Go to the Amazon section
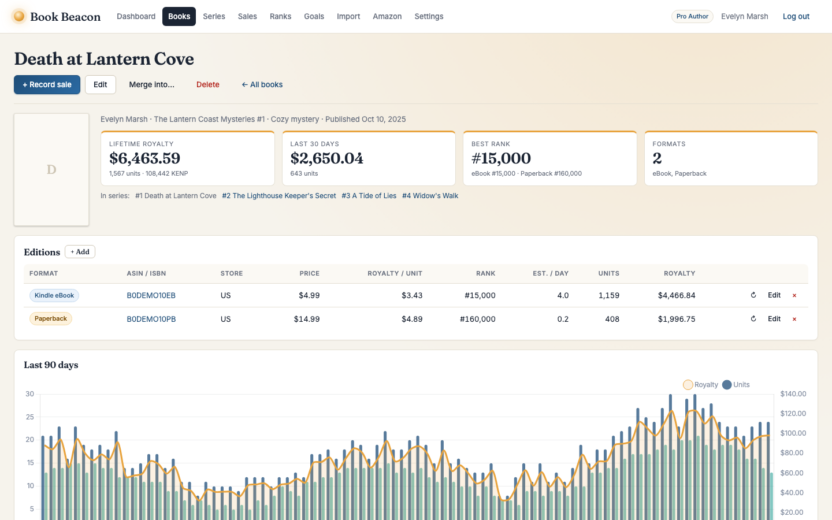Screen dimensions: 832x520 point(387,16)
